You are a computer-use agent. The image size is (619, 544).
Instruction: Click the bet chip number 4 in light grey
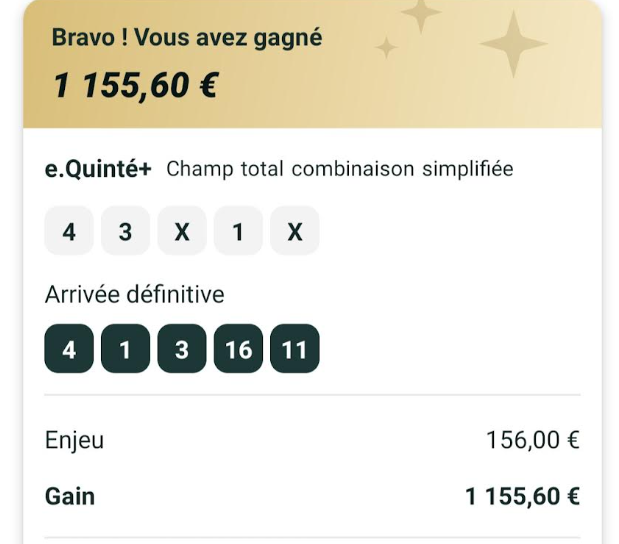[69, 232]
